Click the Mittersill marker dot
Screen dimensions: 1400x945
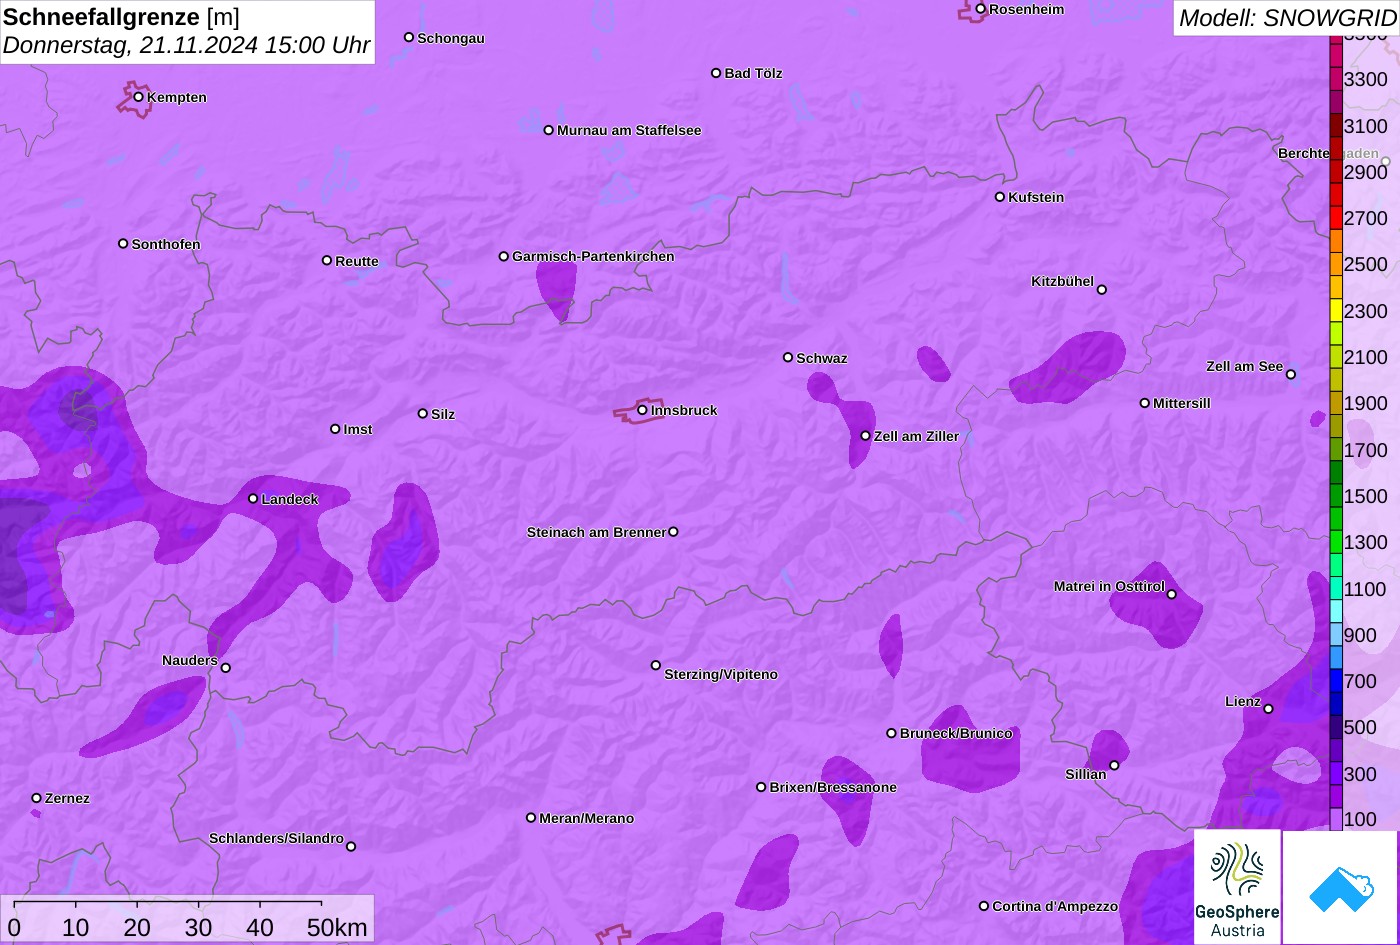pyautogui.click(x=1145, y=403)
